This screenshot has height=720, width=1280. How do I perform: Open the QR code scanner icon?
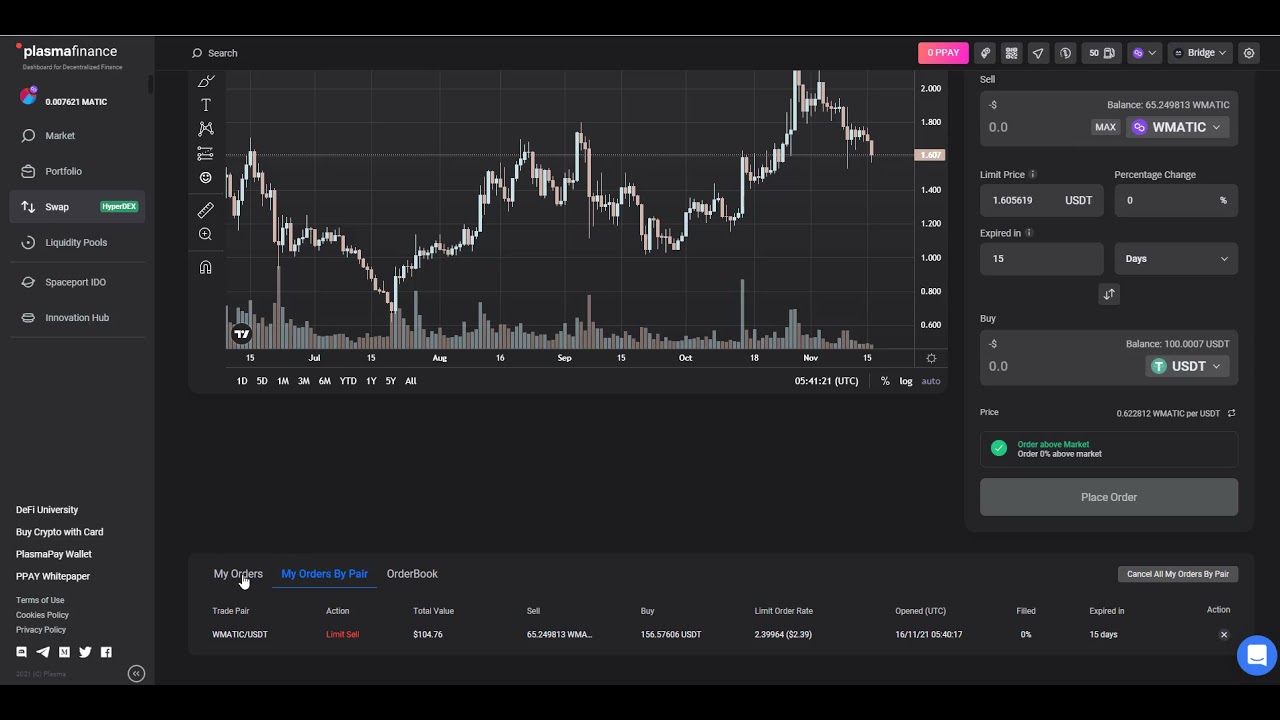point(1011,53)
